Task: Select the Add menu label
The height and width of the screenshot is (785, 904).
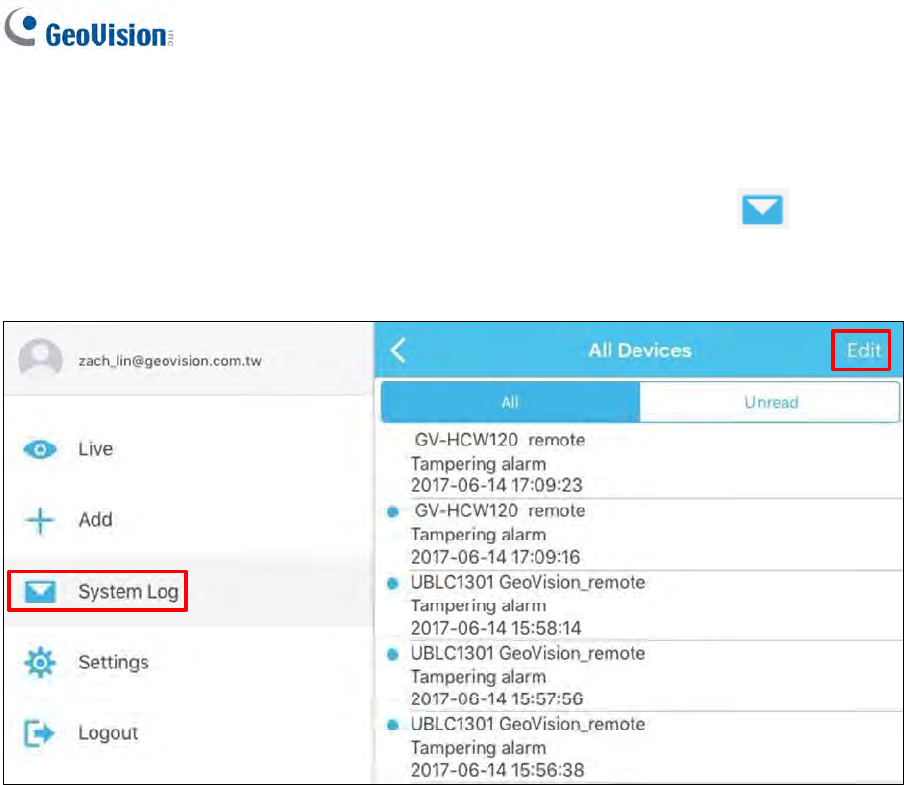Action: pos(96,520)
